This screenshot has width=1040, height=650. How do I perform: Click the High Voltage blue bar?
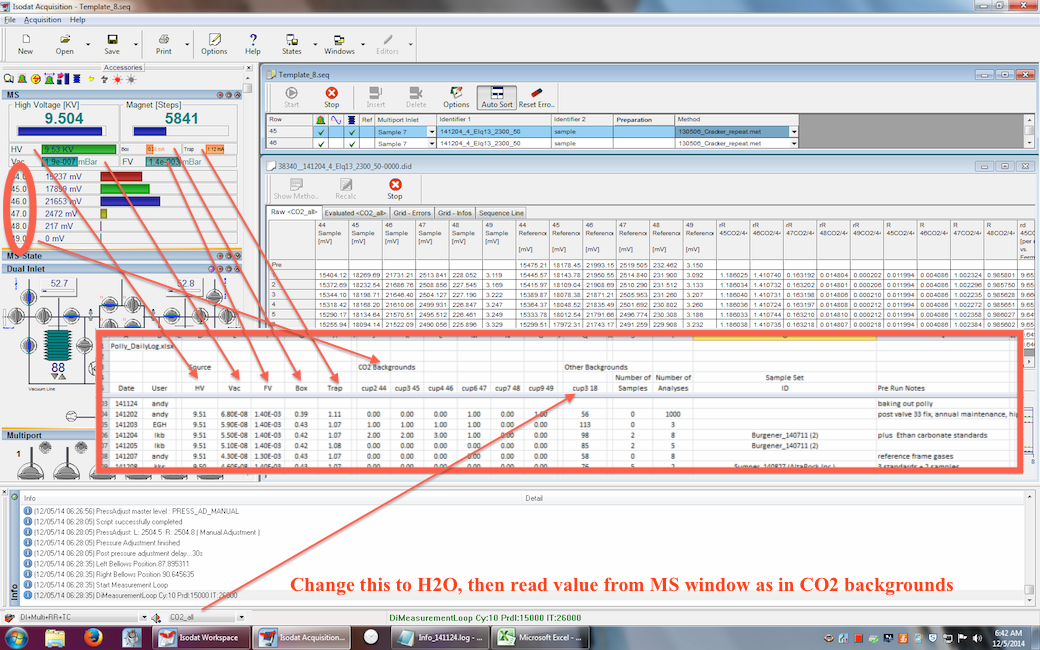pyautogui.click(x=60, y=131)
